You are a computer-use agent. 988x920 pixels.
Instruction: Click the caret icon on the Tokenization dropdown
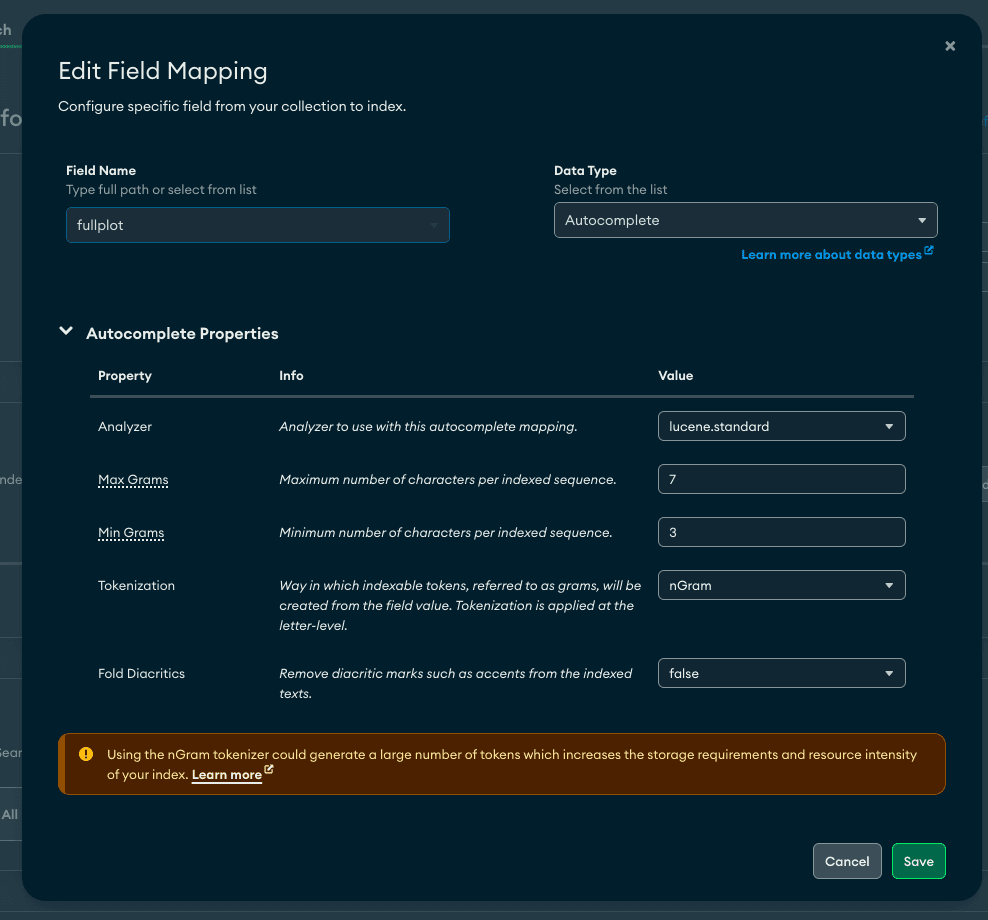click(888, 585)
